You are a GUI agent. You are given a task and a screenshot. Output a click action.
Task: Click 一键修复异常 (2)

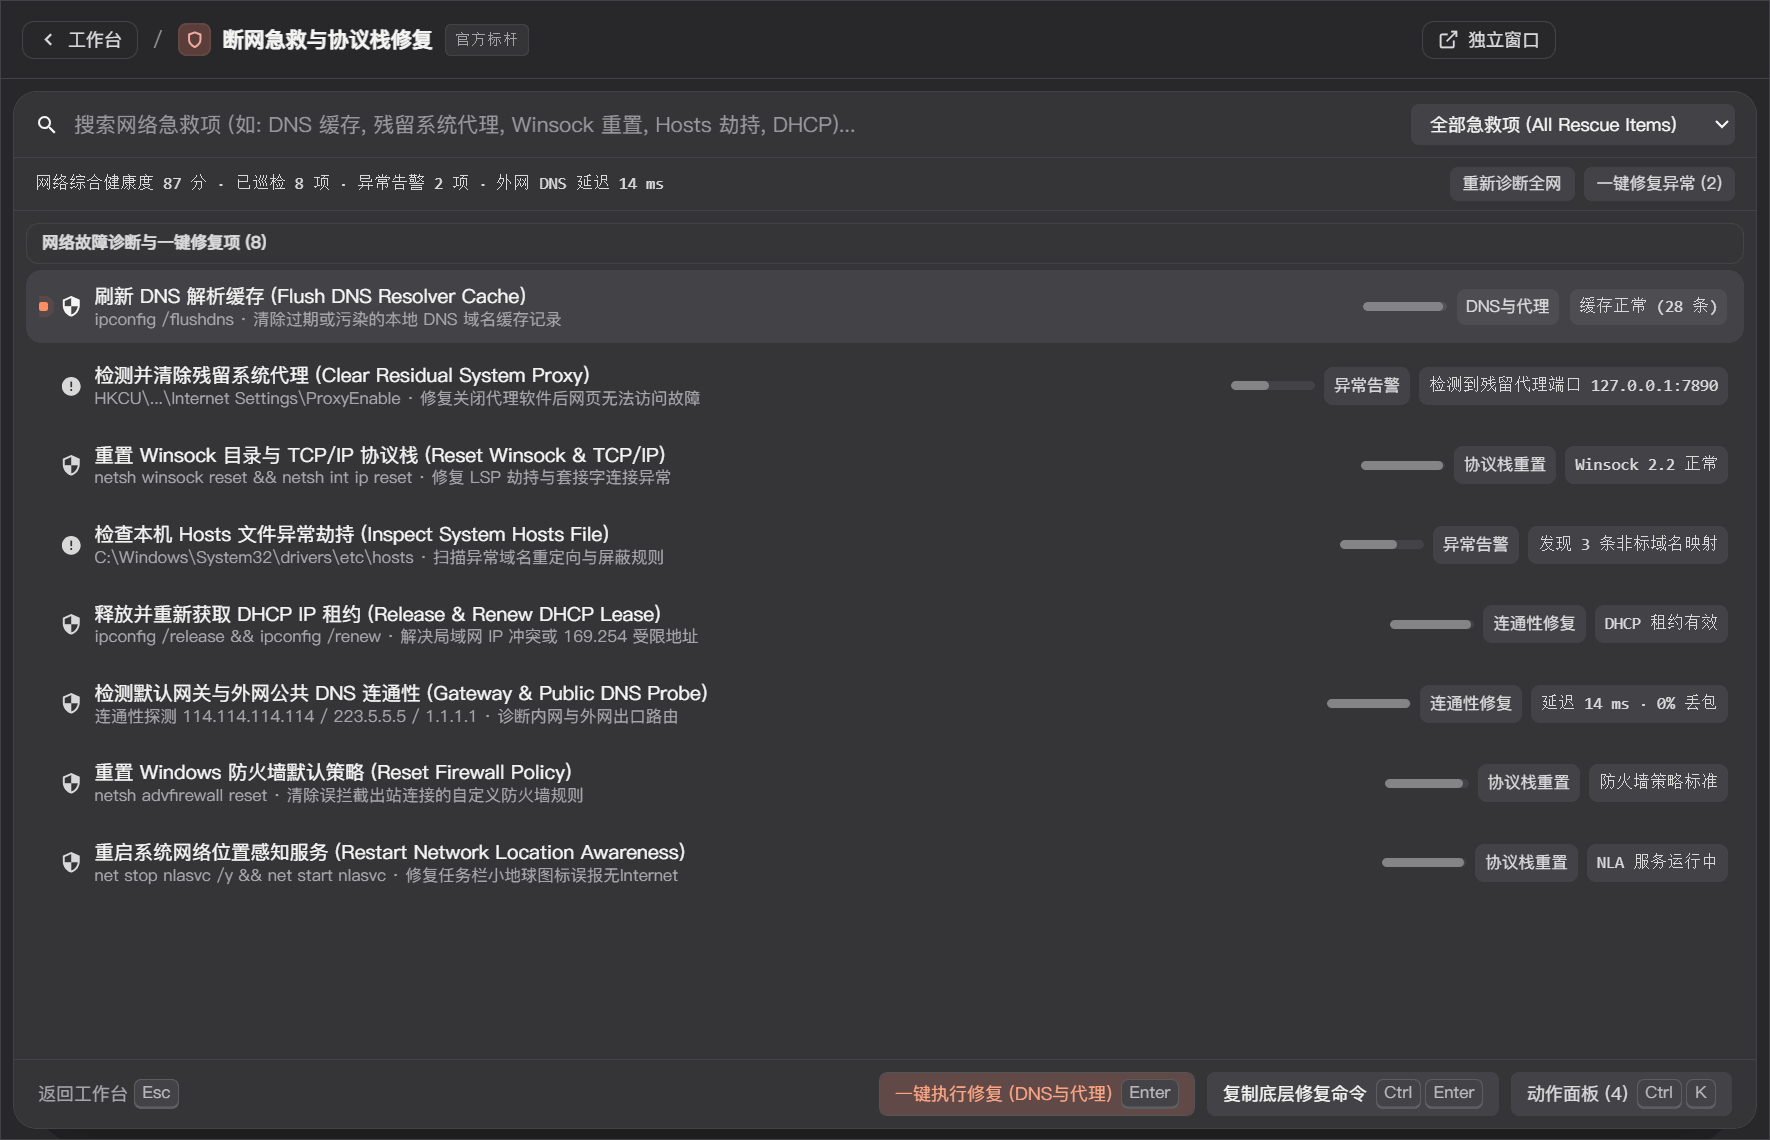pyautogui.click(x=1659, y=184)
